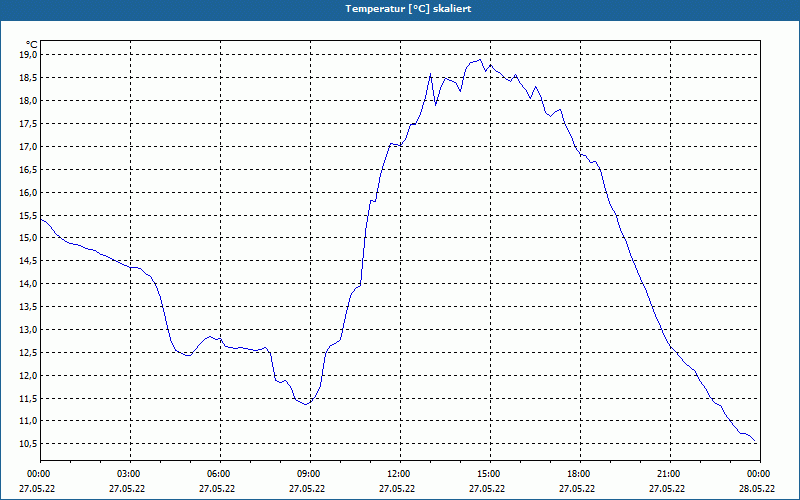Screen dimensions: 800x500
Task: Select the 27.05.22 date under 09:00
Action: coord(307,488)
